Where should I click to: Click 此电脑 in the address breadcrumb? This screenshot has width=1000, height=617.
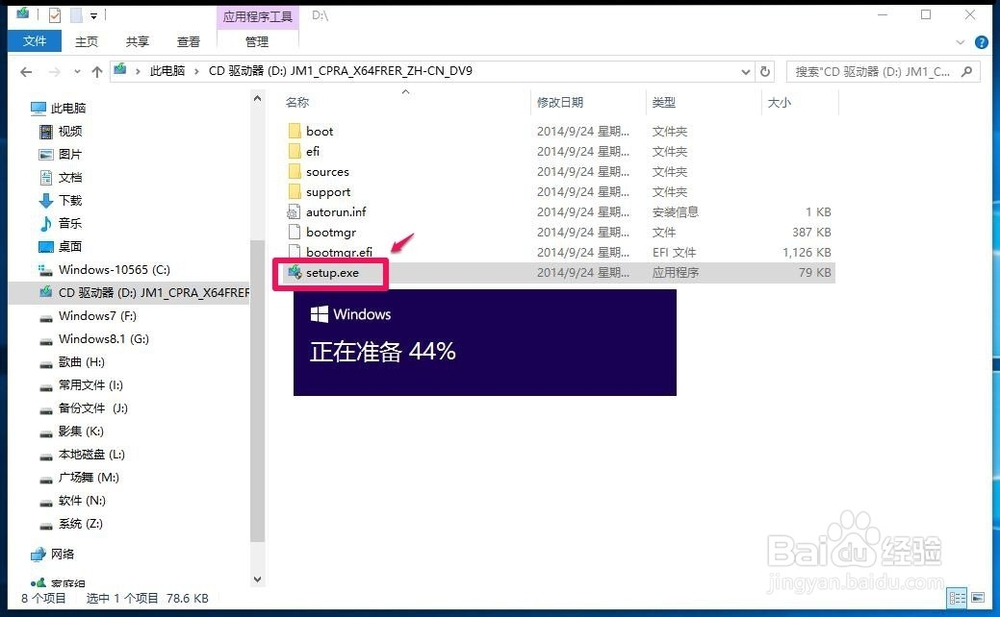(x=167, y=71)
